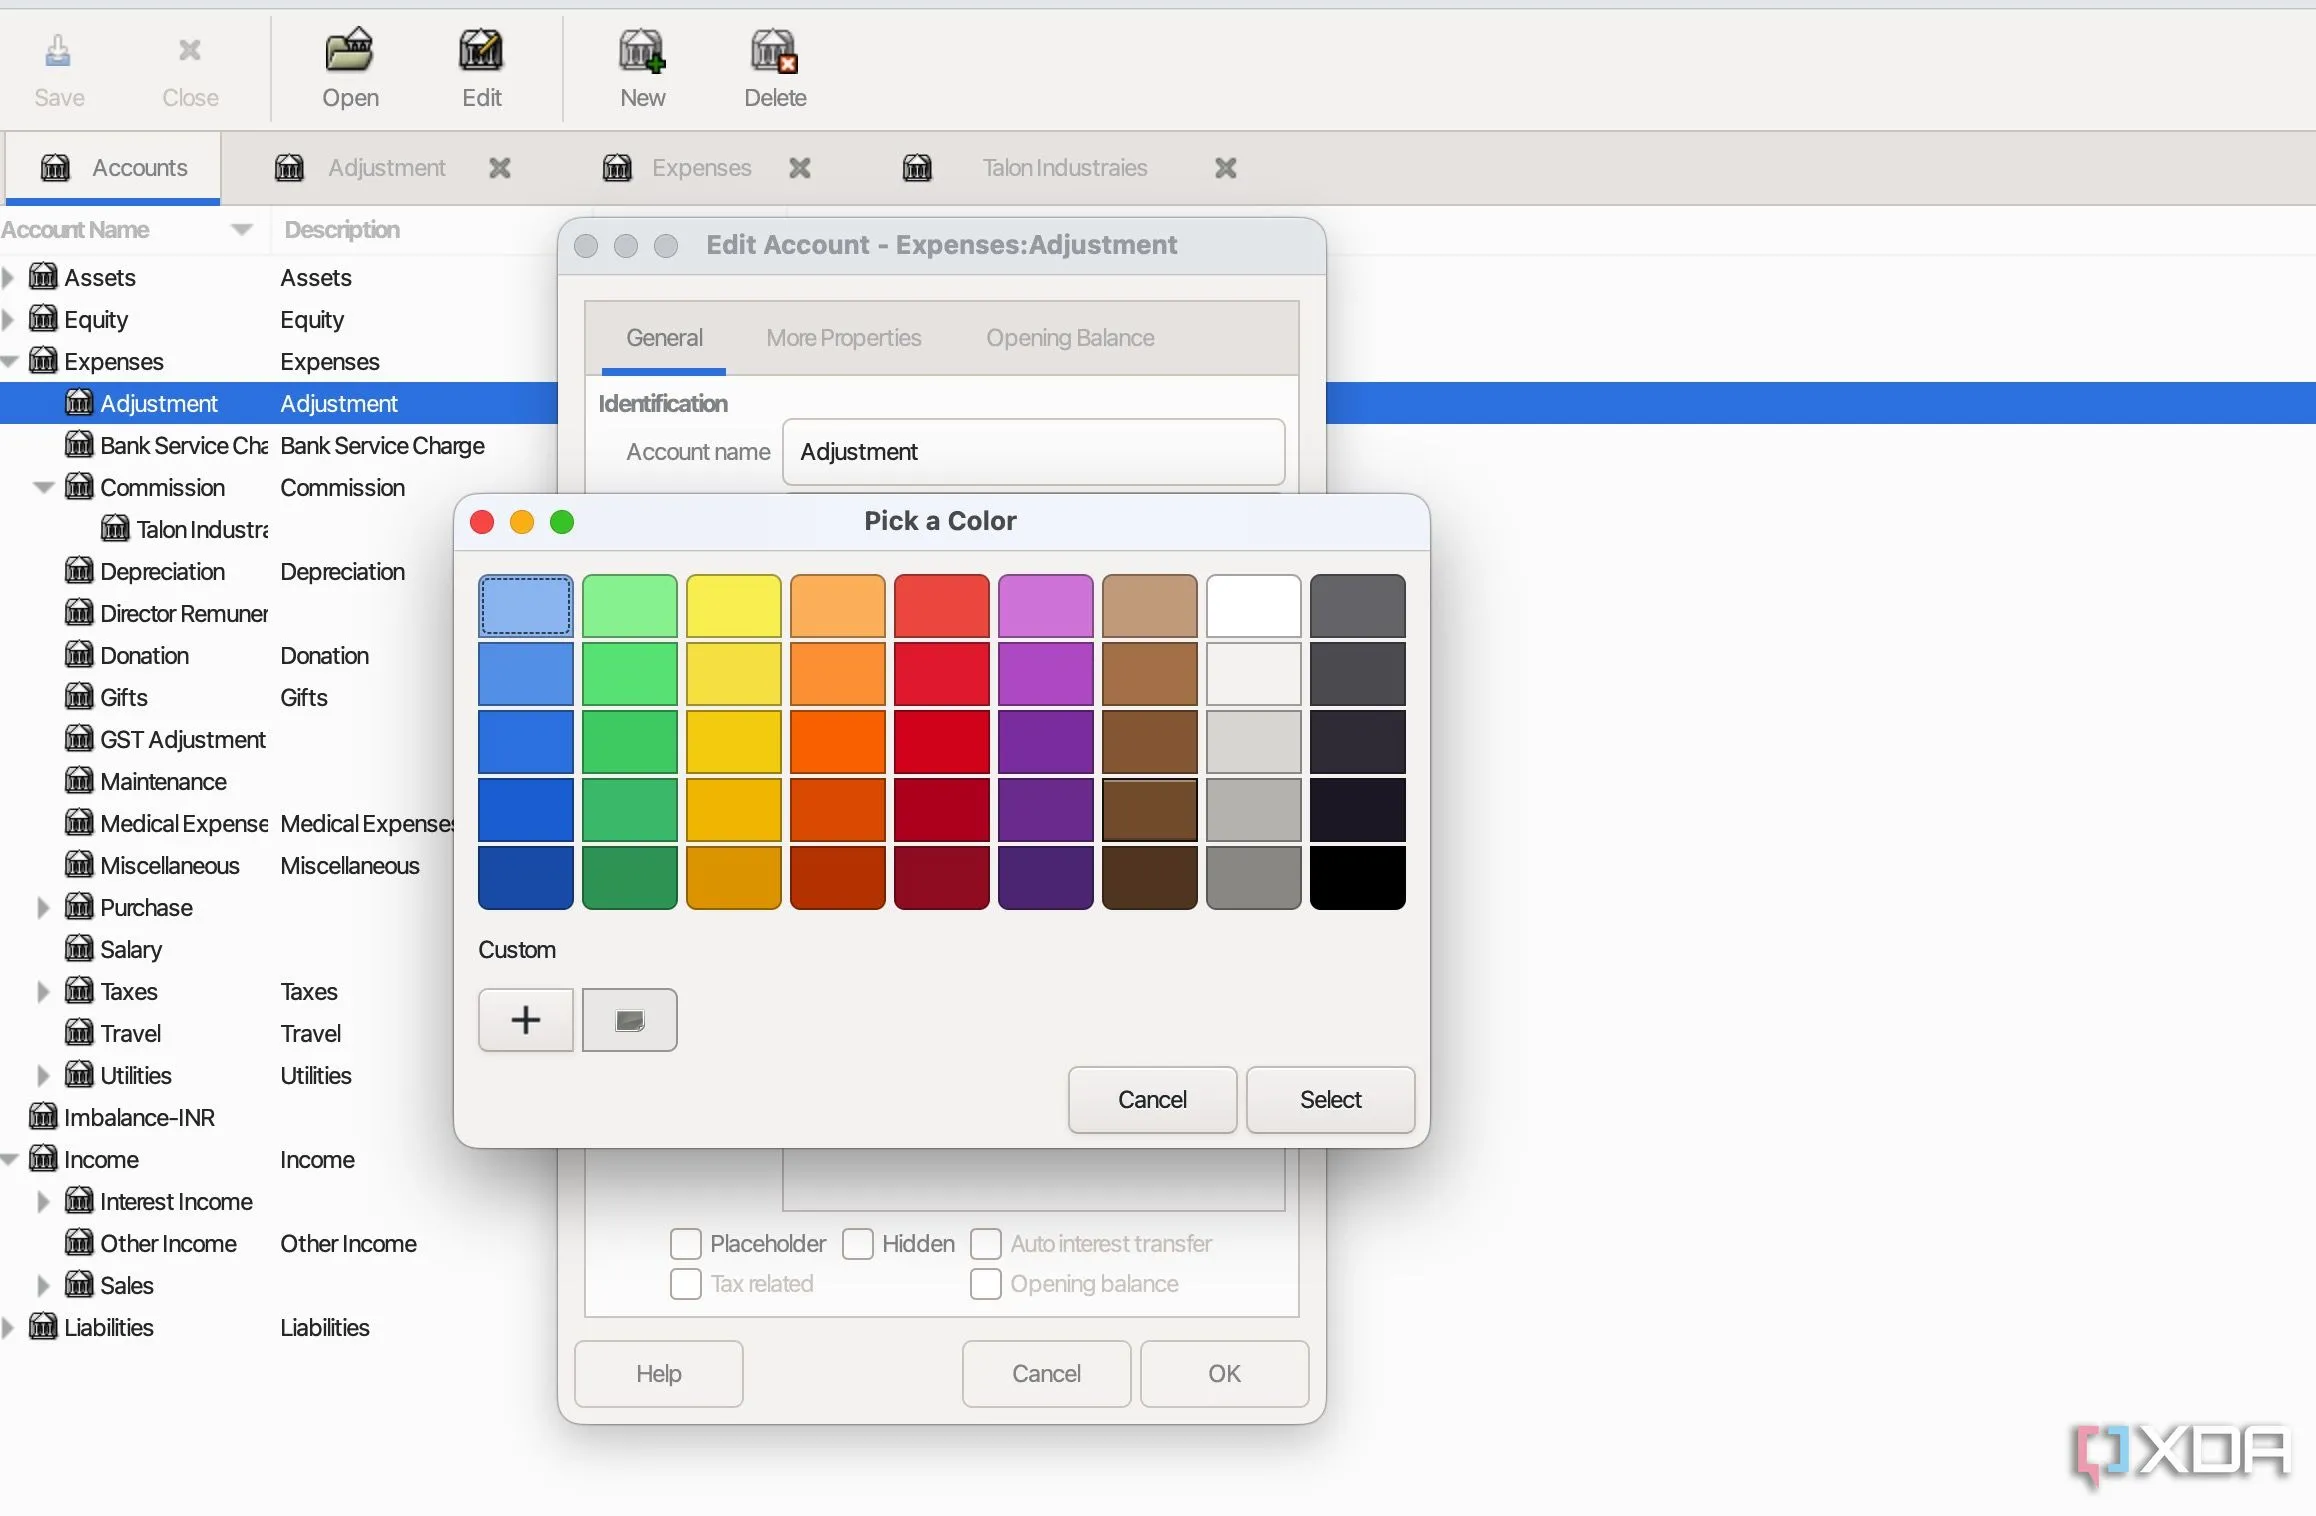Tick the Hidden checkbox
The image size is (2316, 1516).
(858, 1244)
